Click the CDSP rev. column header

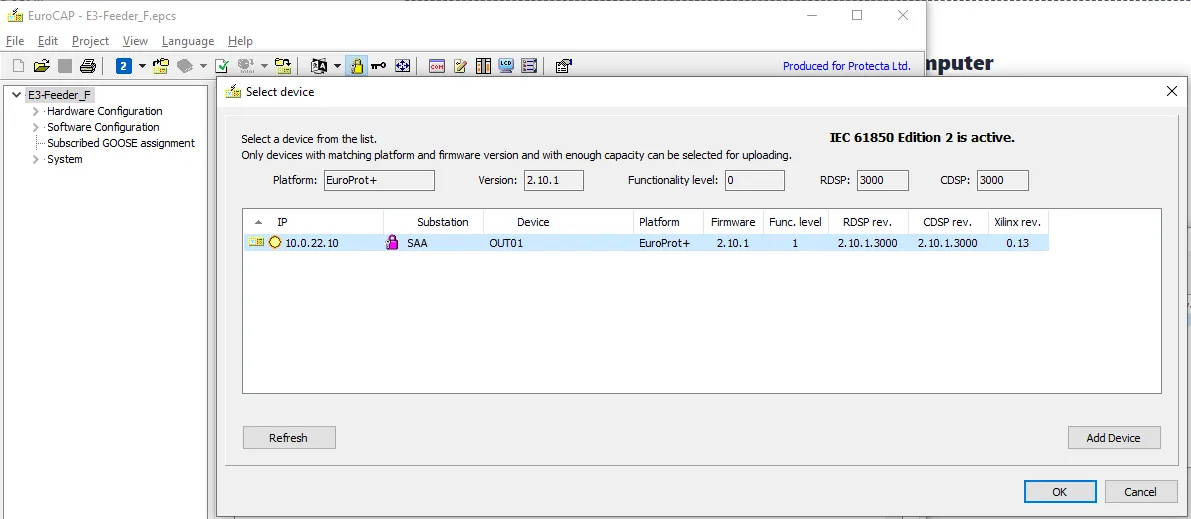(948, 222)
